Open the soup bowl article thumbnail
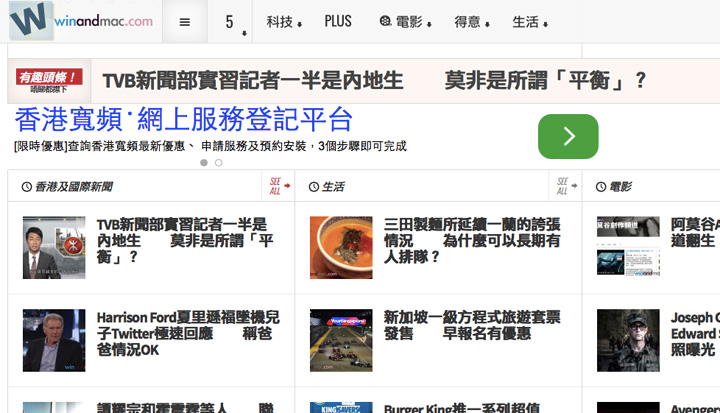 340,247
